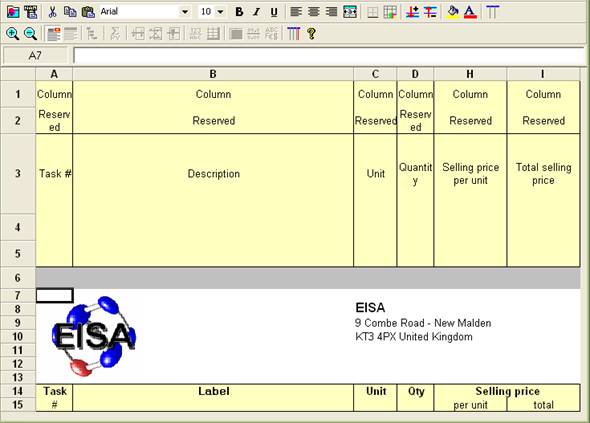
Task: Open the font size 10 dropdown
Action: point(220,12)
